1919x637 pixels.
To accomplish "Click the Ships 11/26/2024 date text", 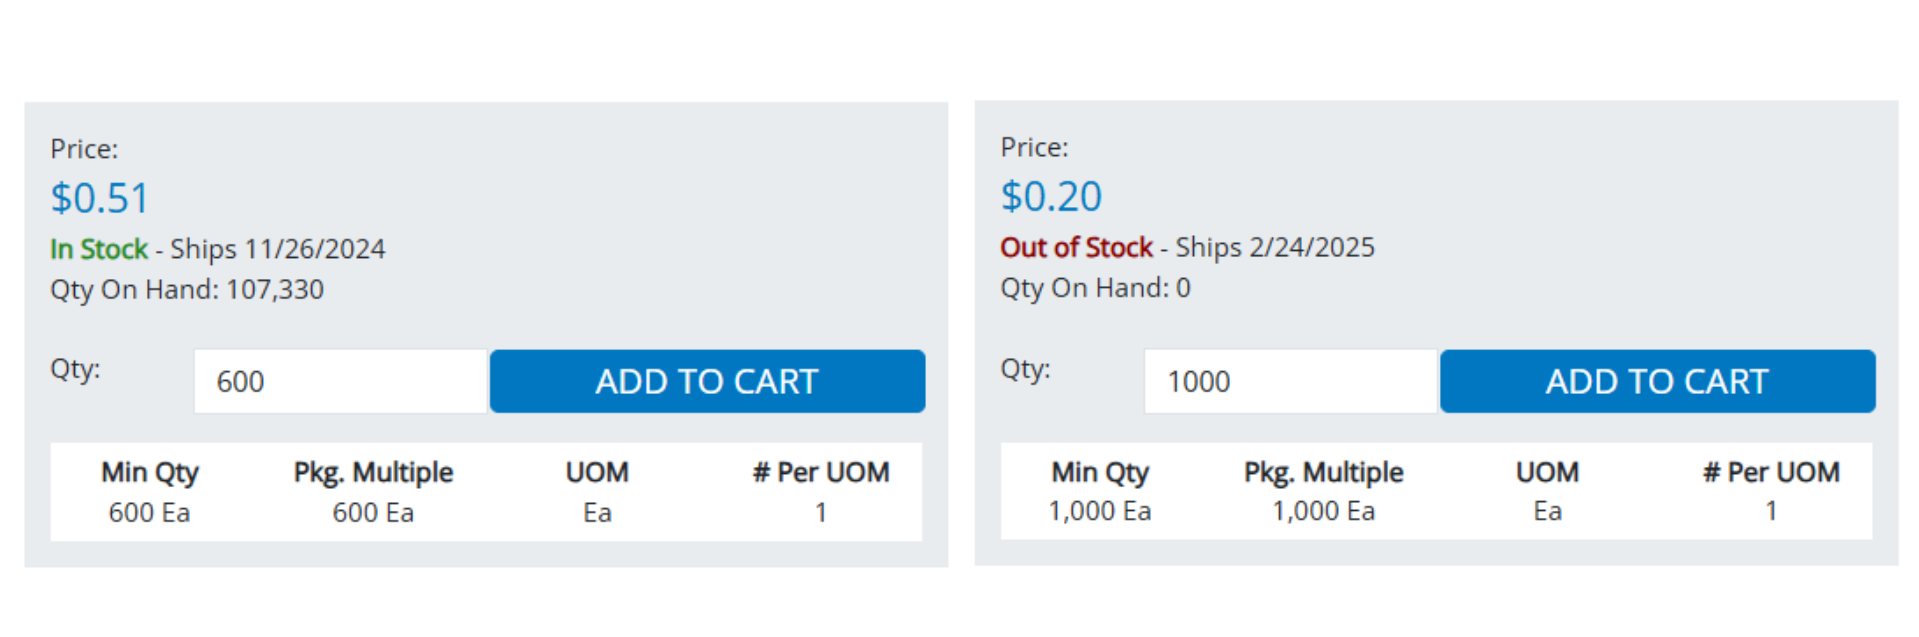I will pyautogui.click(x=278, y=249).
